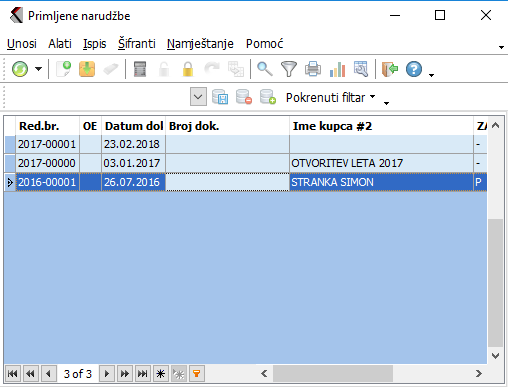Expand the filter combo box chevron
This screenshot has height=387, width=508.
(x=198, y=97)
